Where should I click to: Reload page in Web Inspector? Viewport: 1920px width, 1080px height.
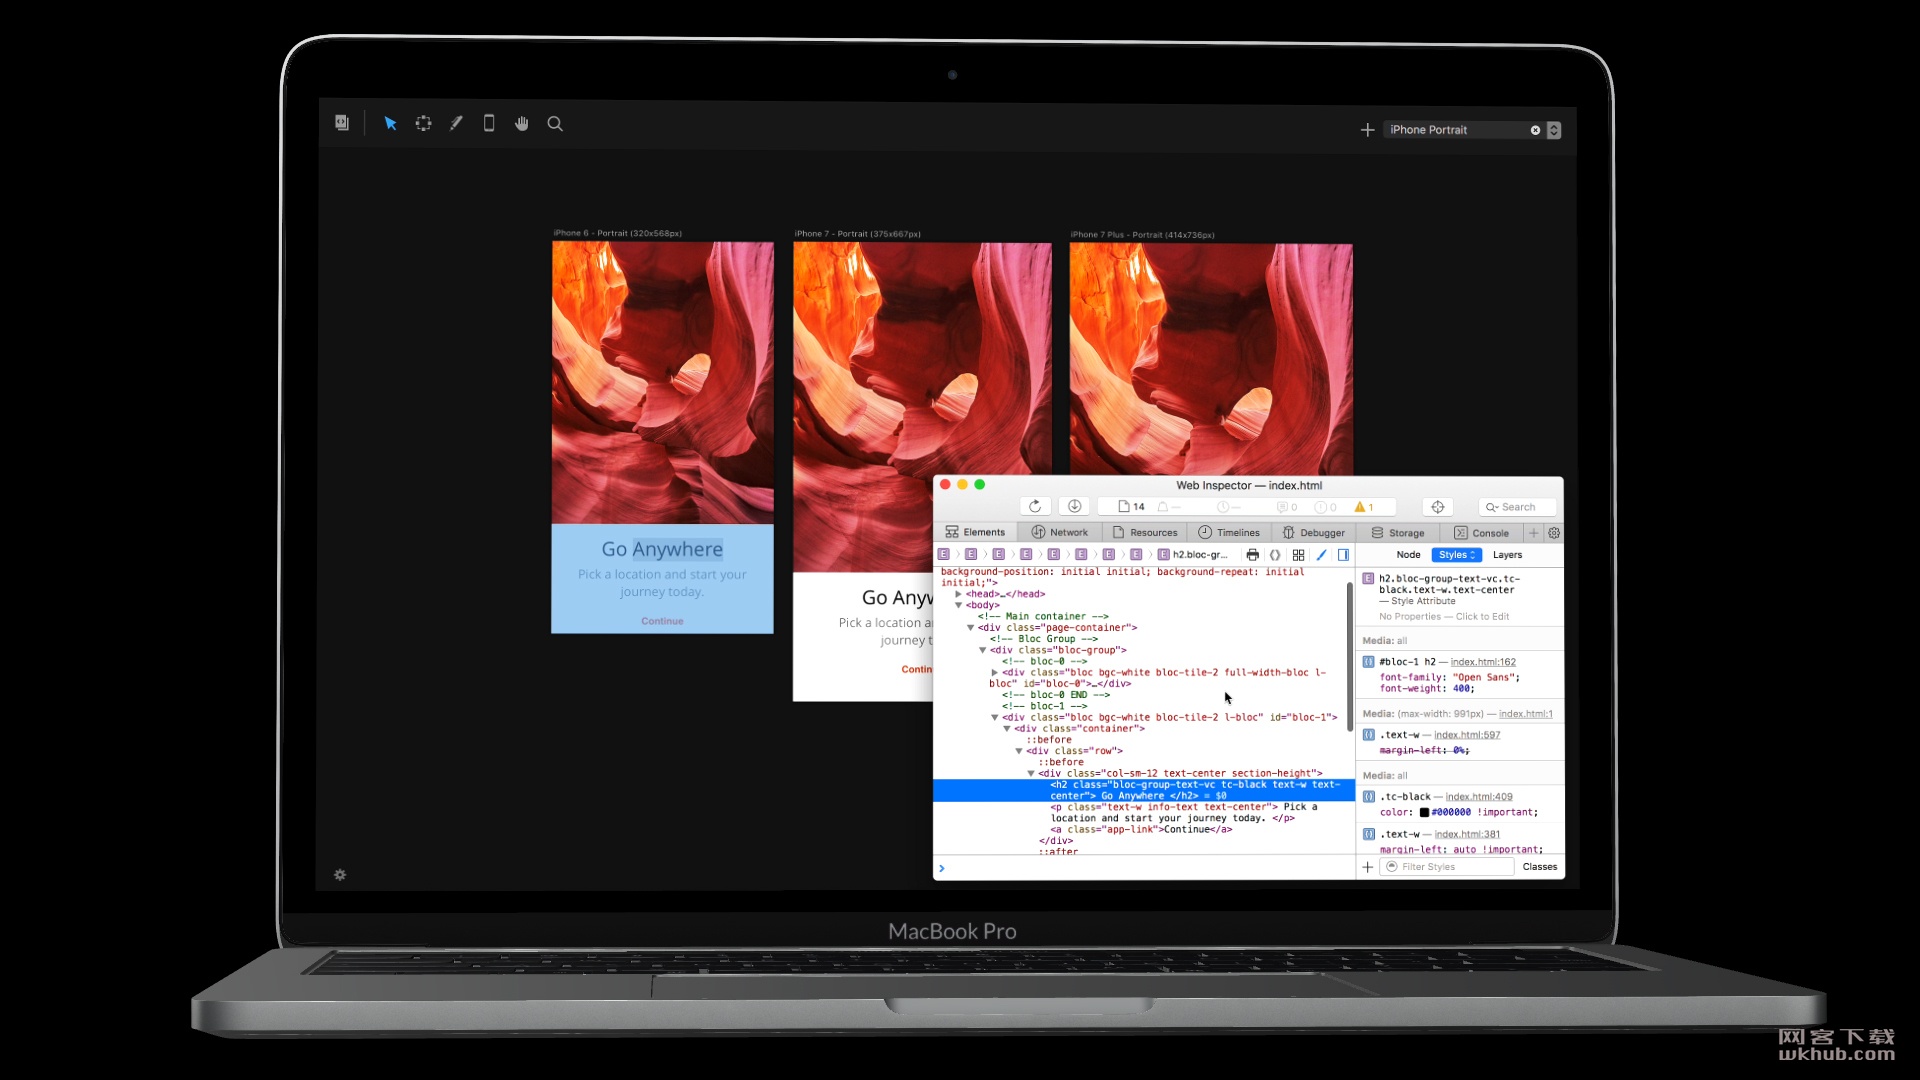pos(1035,507)
